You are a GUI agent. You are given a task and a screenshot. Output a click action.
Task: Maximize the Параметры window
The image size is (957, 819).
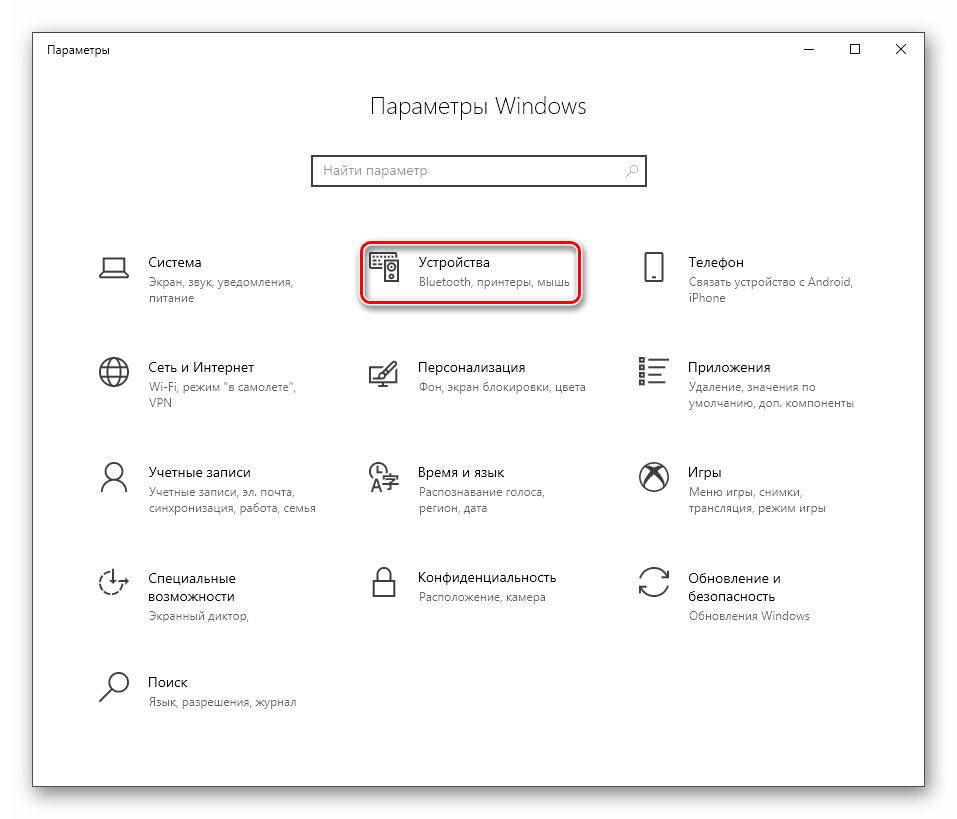point(855,49)
